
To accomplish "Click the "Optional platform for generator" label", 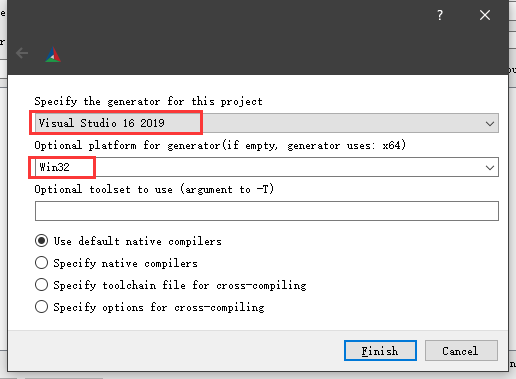I will pos(127,145).
